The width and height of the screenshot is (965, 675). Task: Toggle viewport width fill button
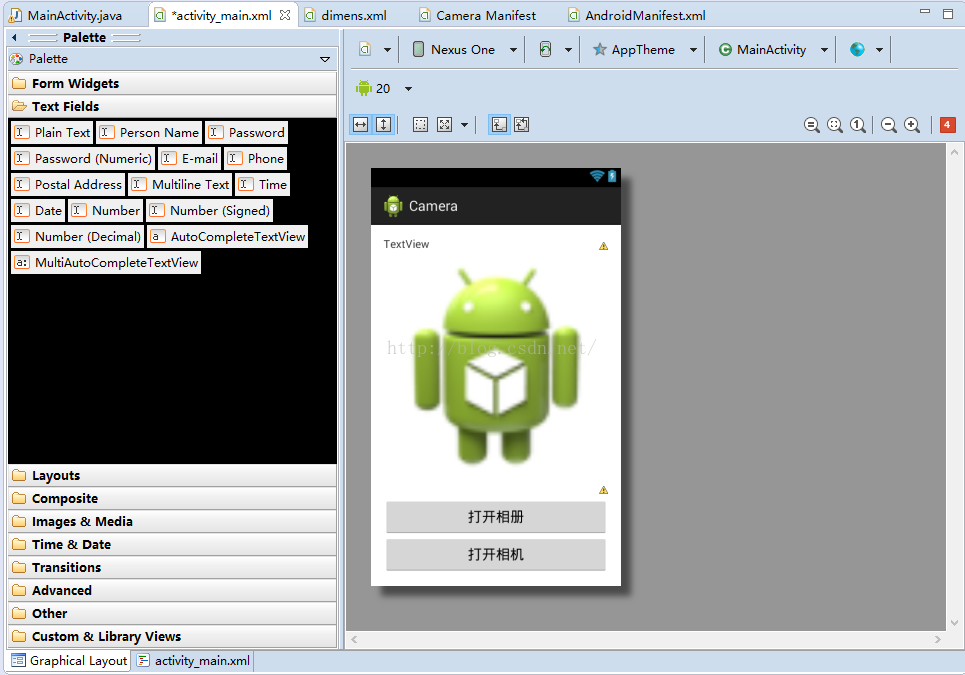tap(361, 125)
